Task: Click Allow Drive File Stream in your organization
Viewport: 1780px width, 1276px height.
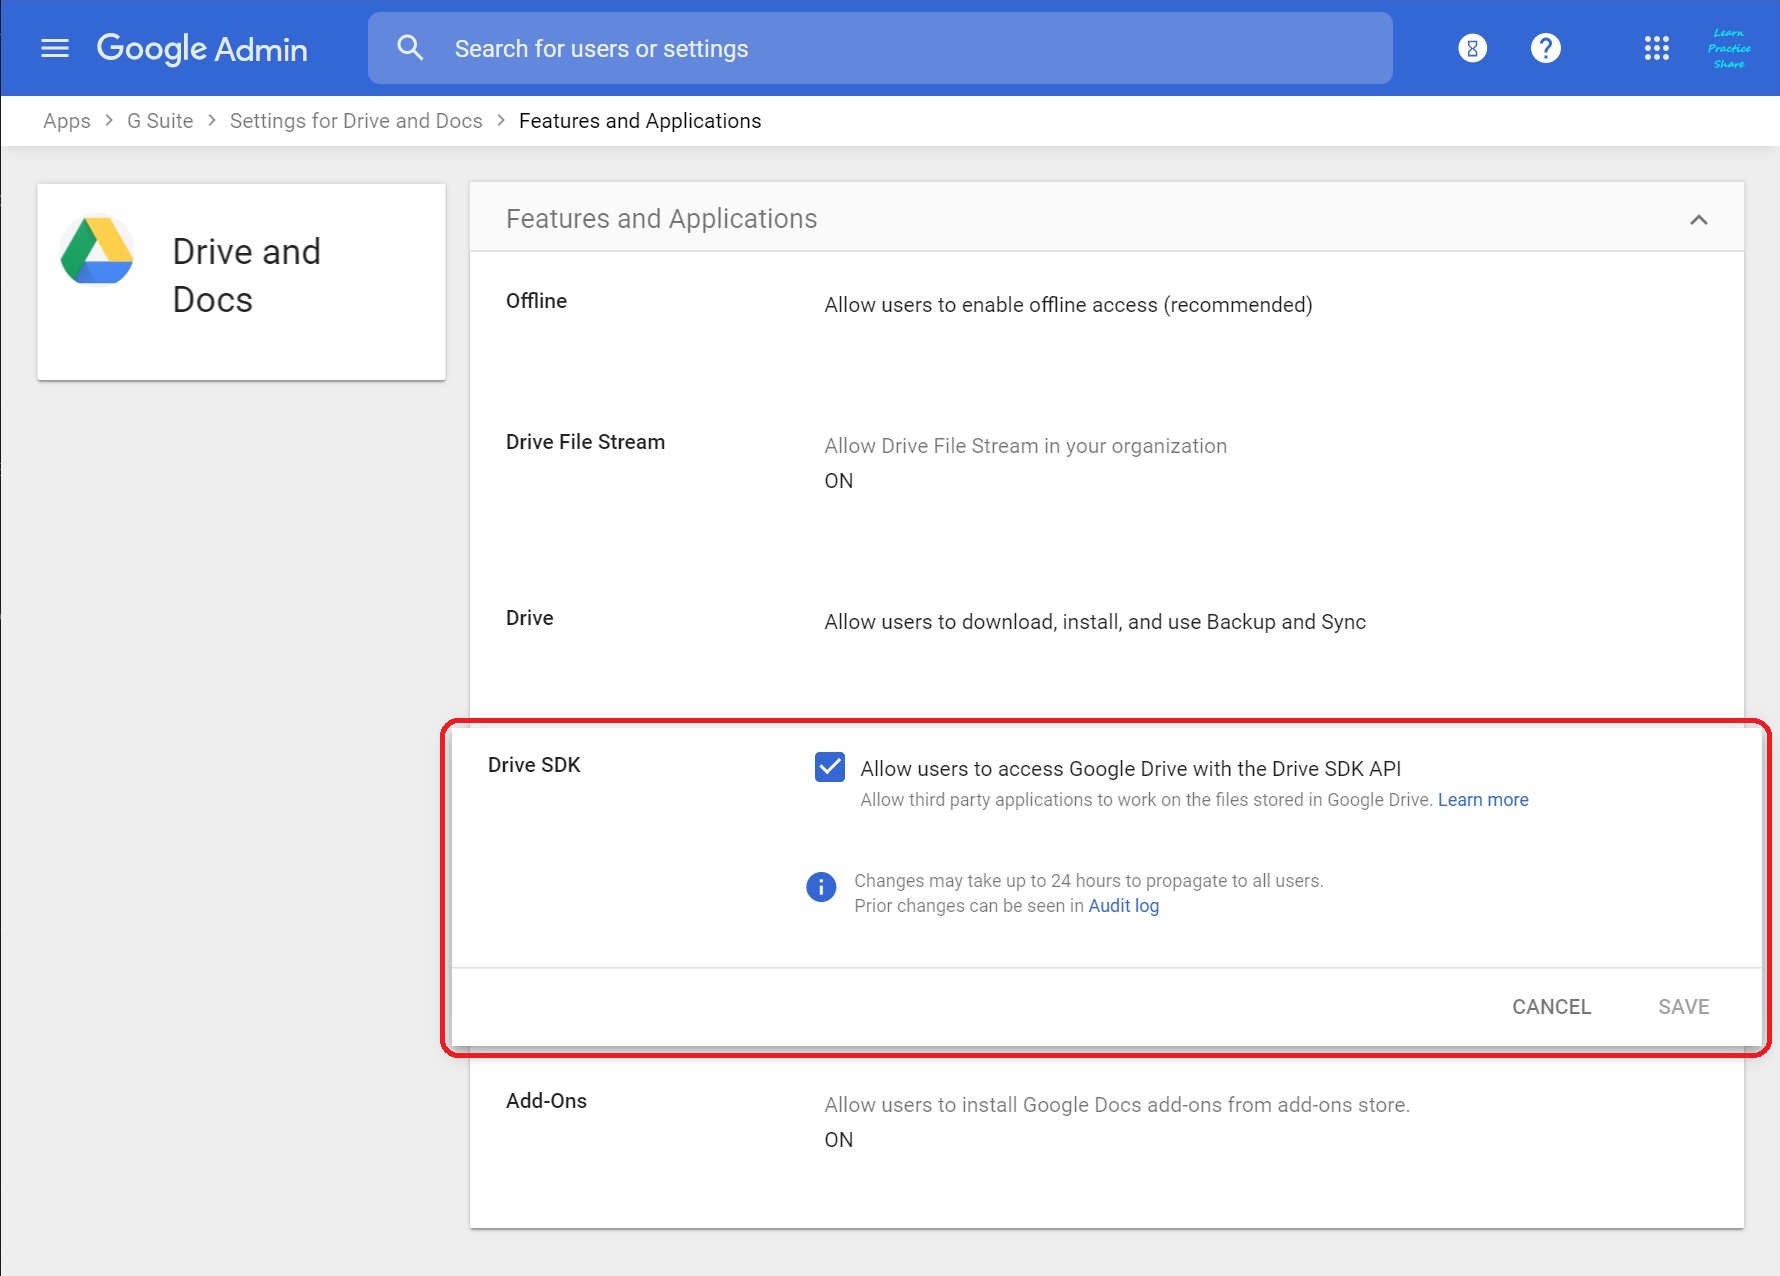Action: pyautogui.click(x=1025, y=446)
